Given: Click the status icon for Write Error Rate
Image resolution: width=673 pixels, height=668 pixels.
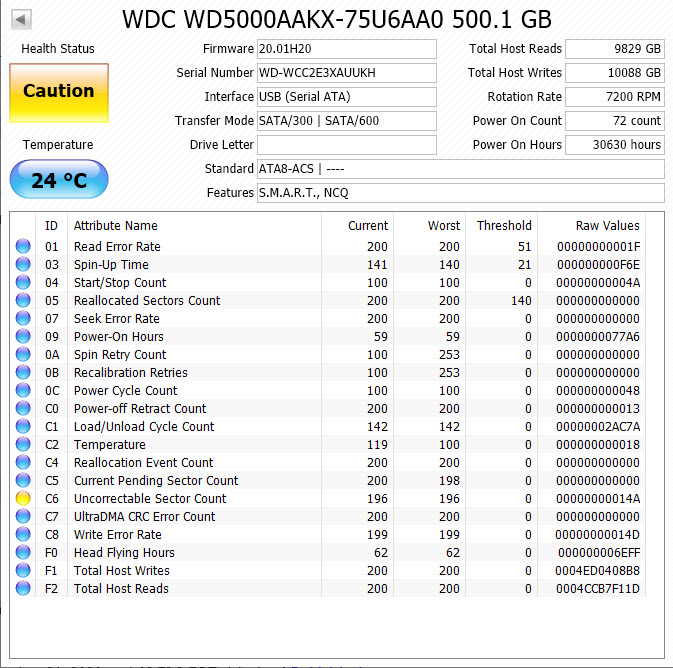Looking at the screenshot, I should (x=23, y=535).
